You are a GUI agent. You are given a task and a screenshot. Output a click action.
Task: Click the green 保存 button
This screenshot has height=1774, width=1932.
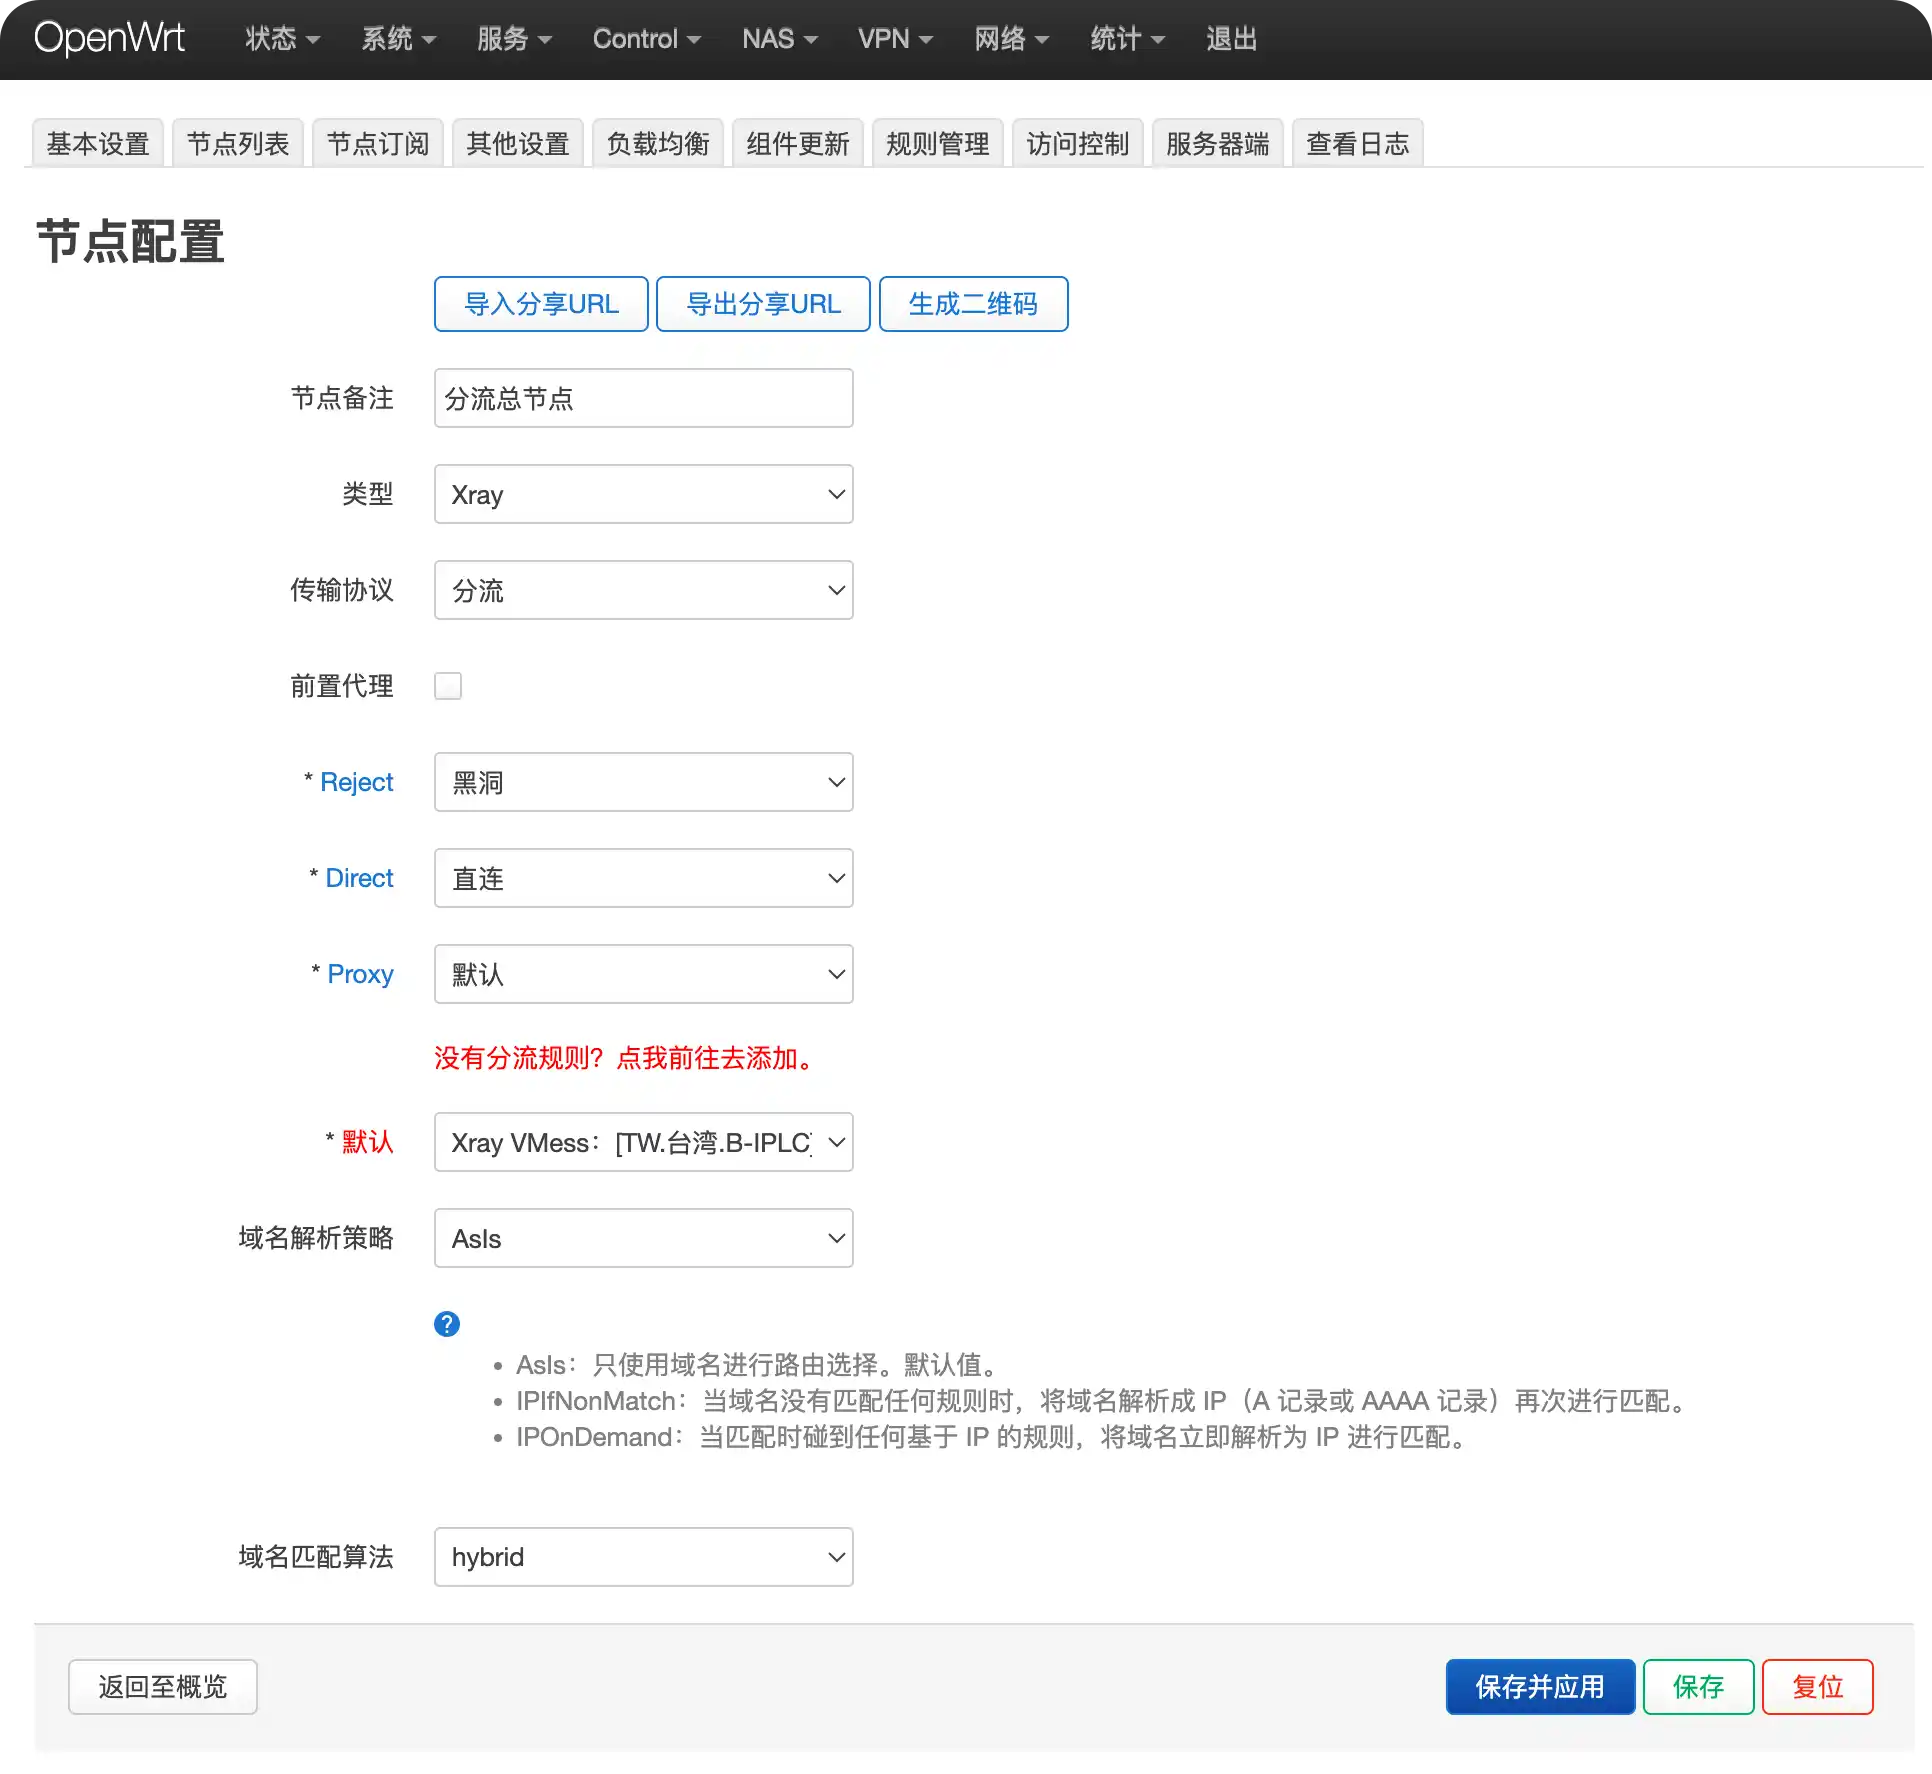click(1699, 1687)
